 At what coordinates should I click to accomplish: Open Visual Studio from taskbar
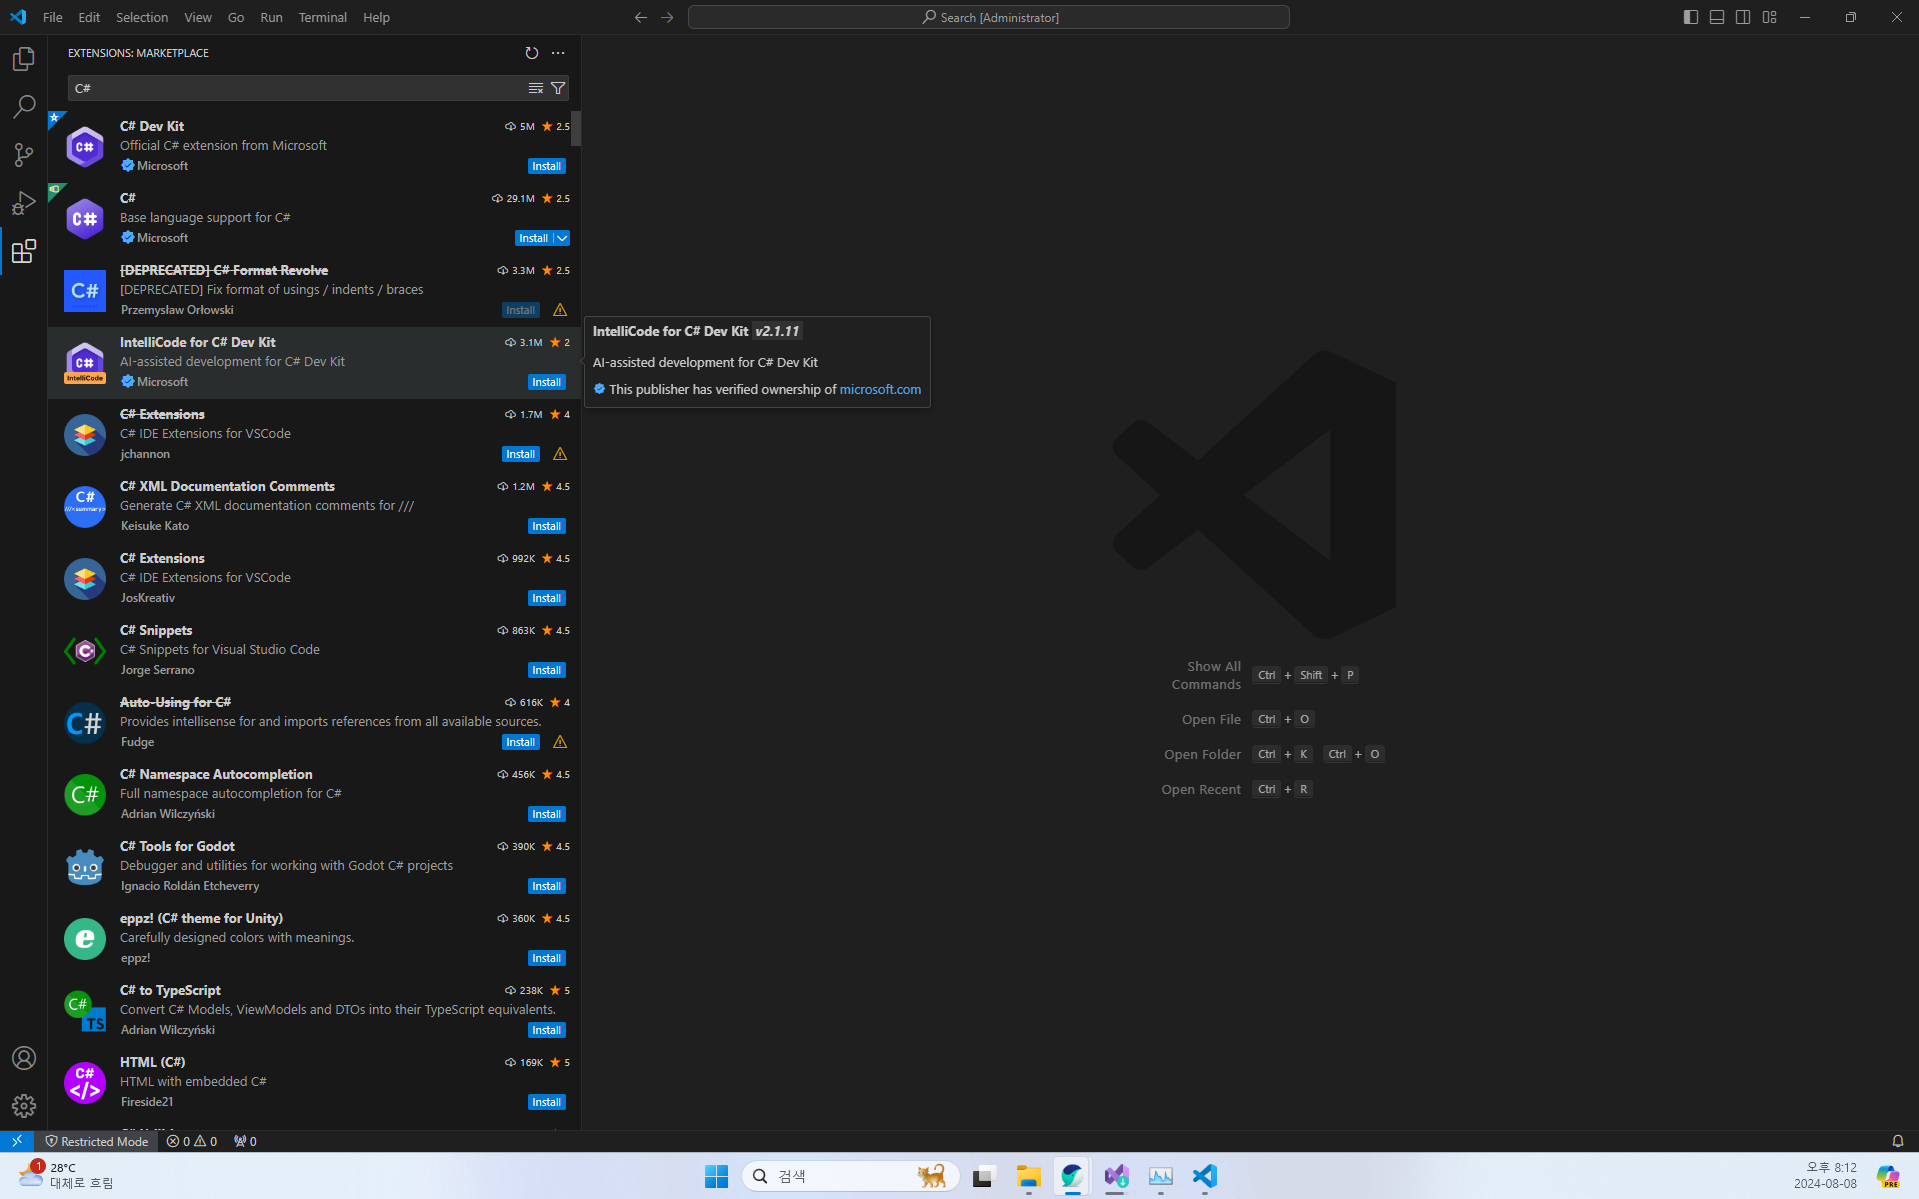pos(1116,1176)
